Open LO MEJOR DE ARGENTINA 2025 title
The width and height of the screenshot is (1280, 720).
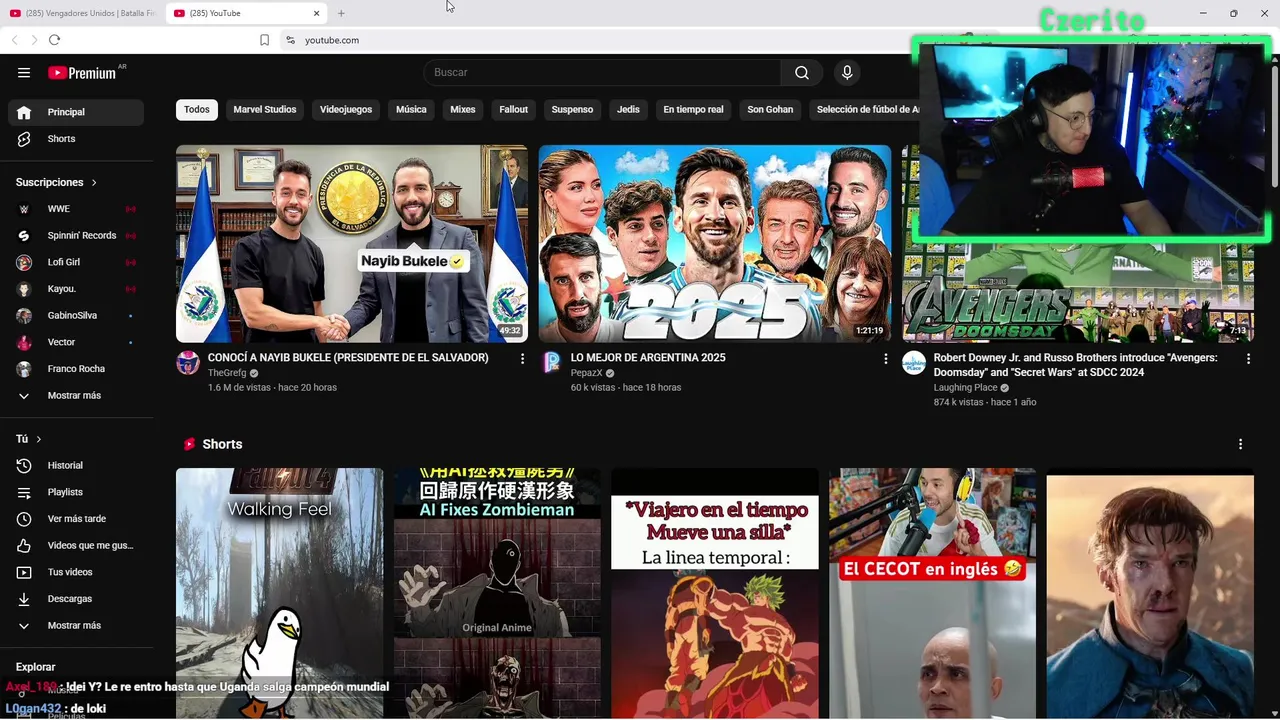(648, 358)
